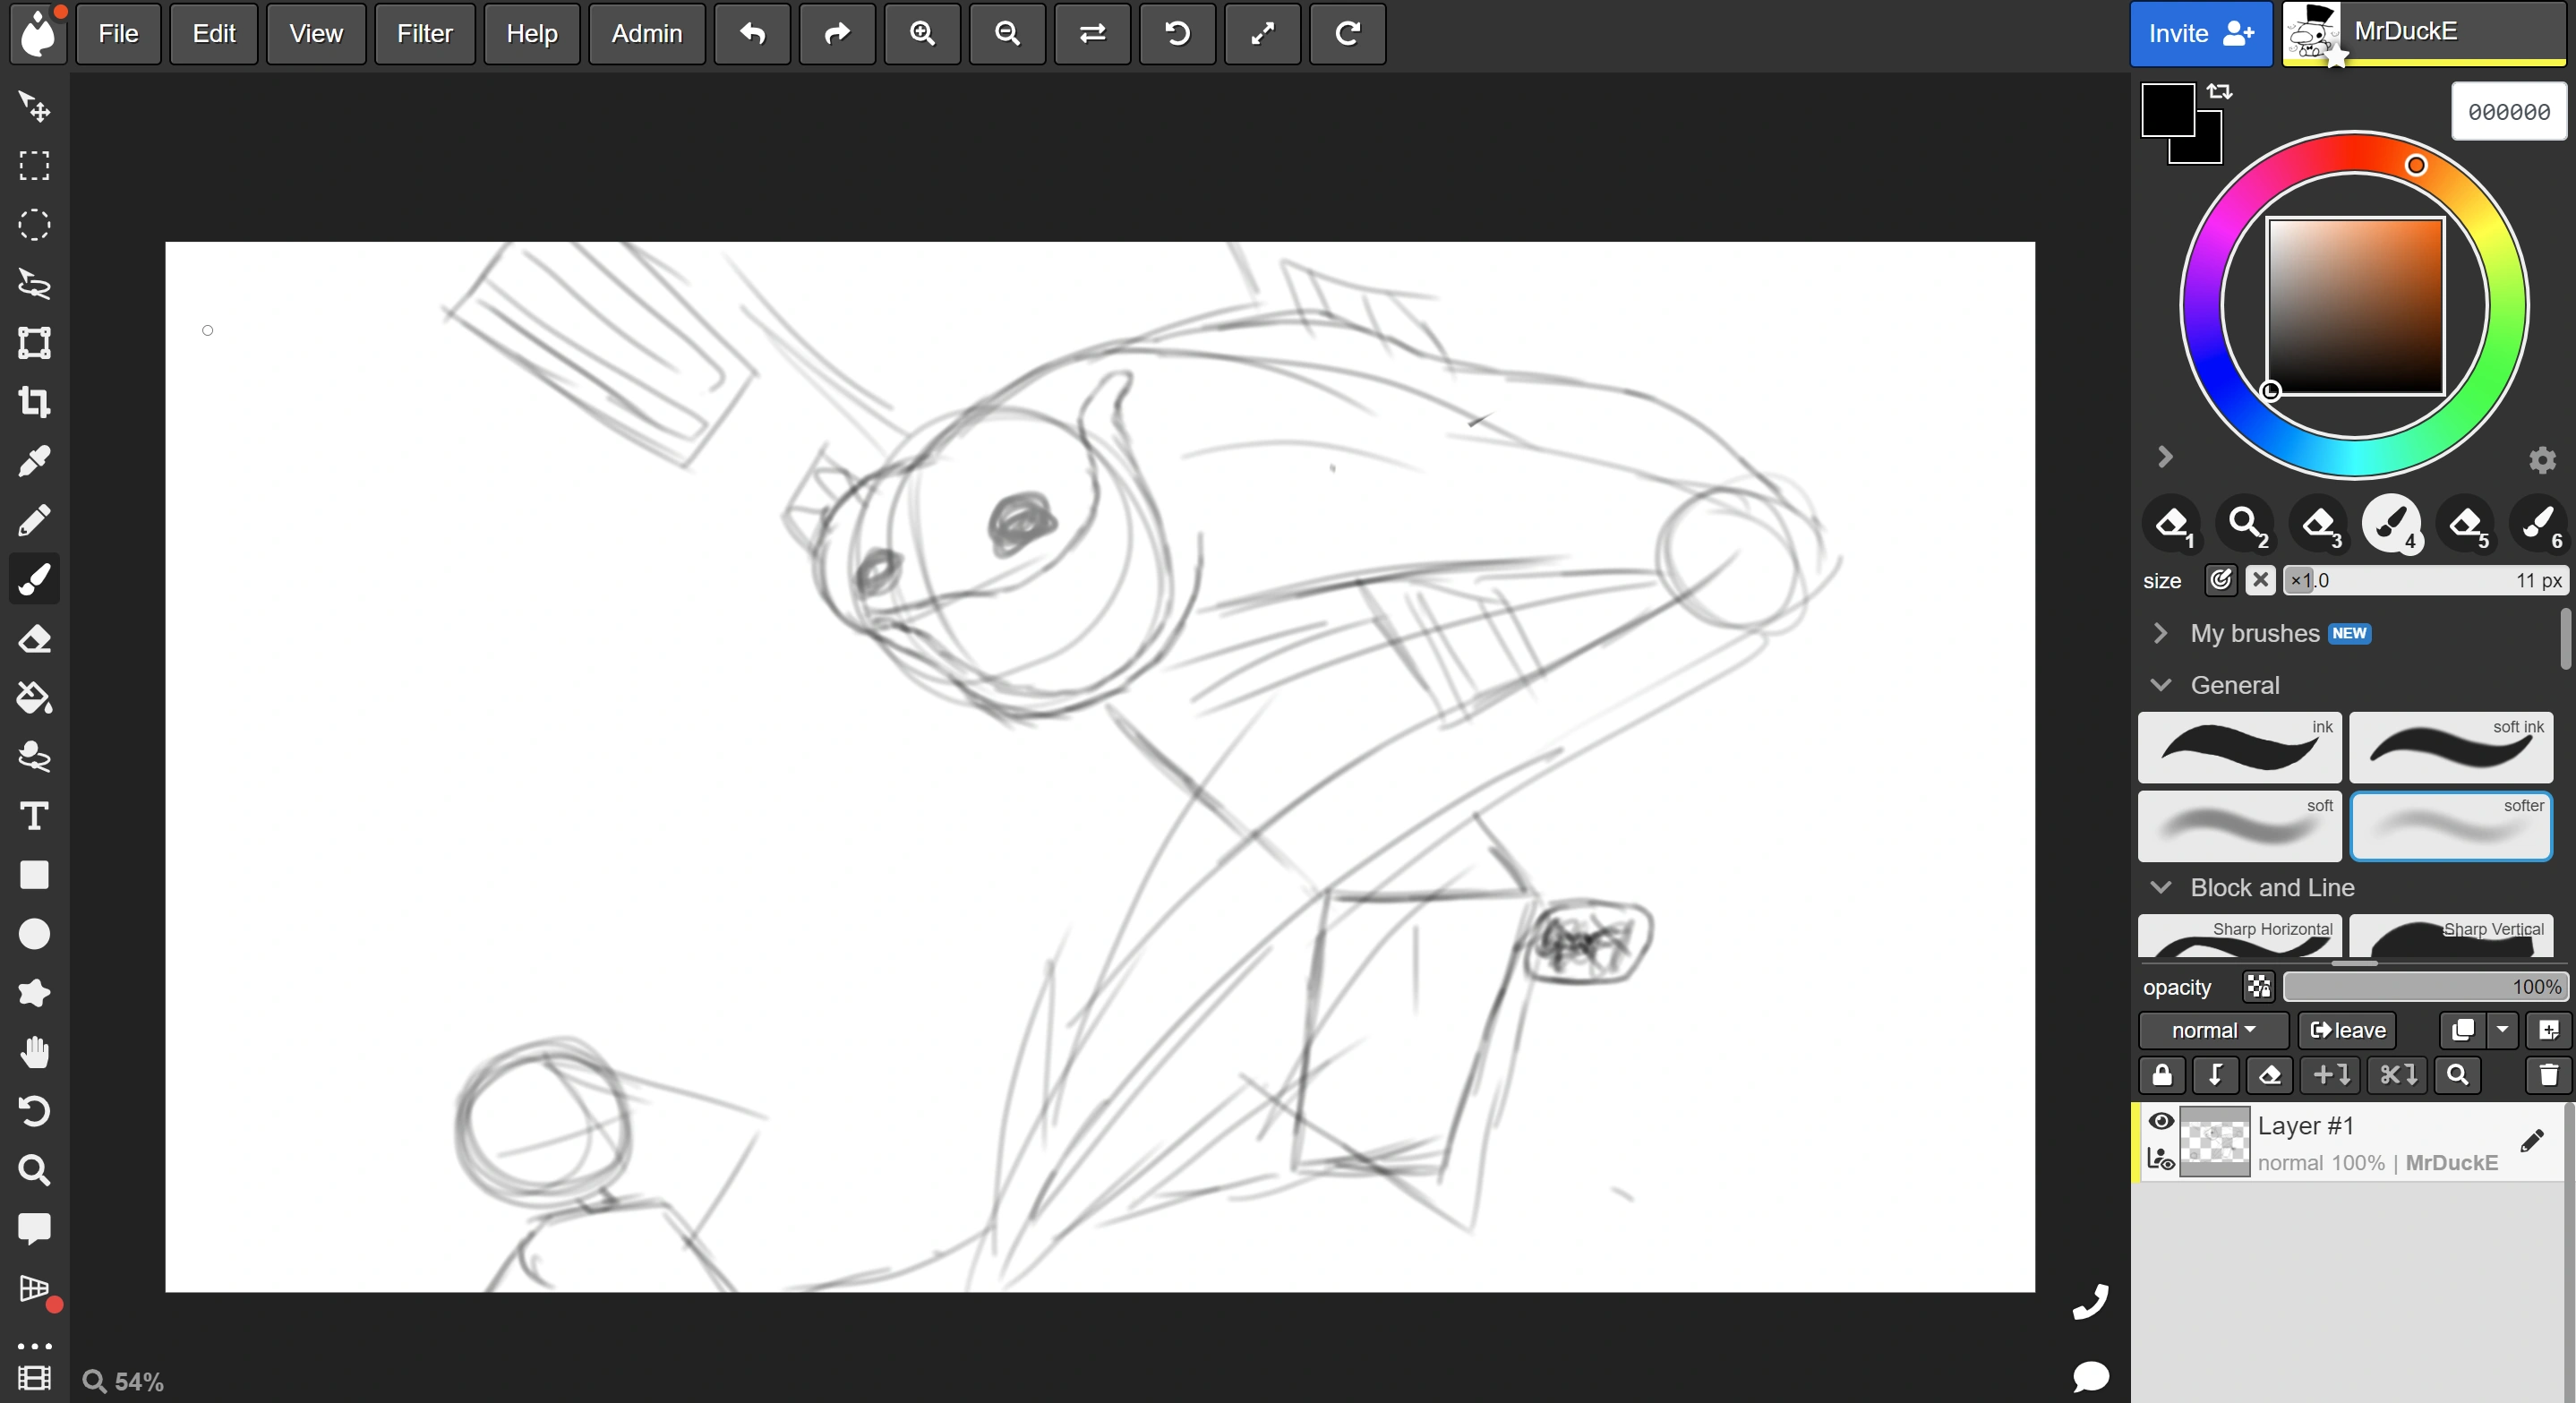This screenshot has height=1403, width=2576.
Task: Open the Filter menu
Action: [423, 33]
